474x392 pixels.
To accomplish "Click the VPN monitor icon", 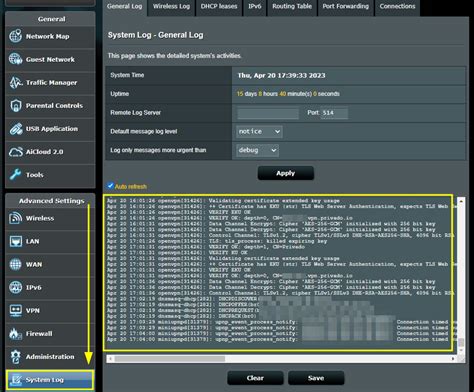I will pos(15,310).
